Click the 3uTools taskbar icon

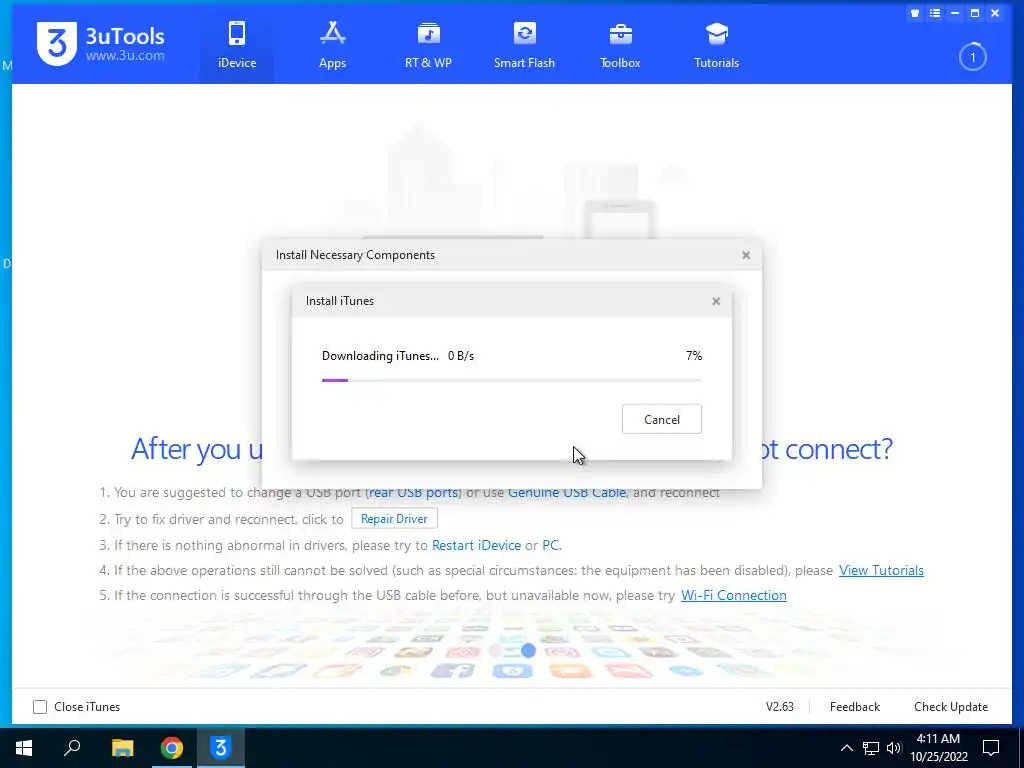point(221,748)
